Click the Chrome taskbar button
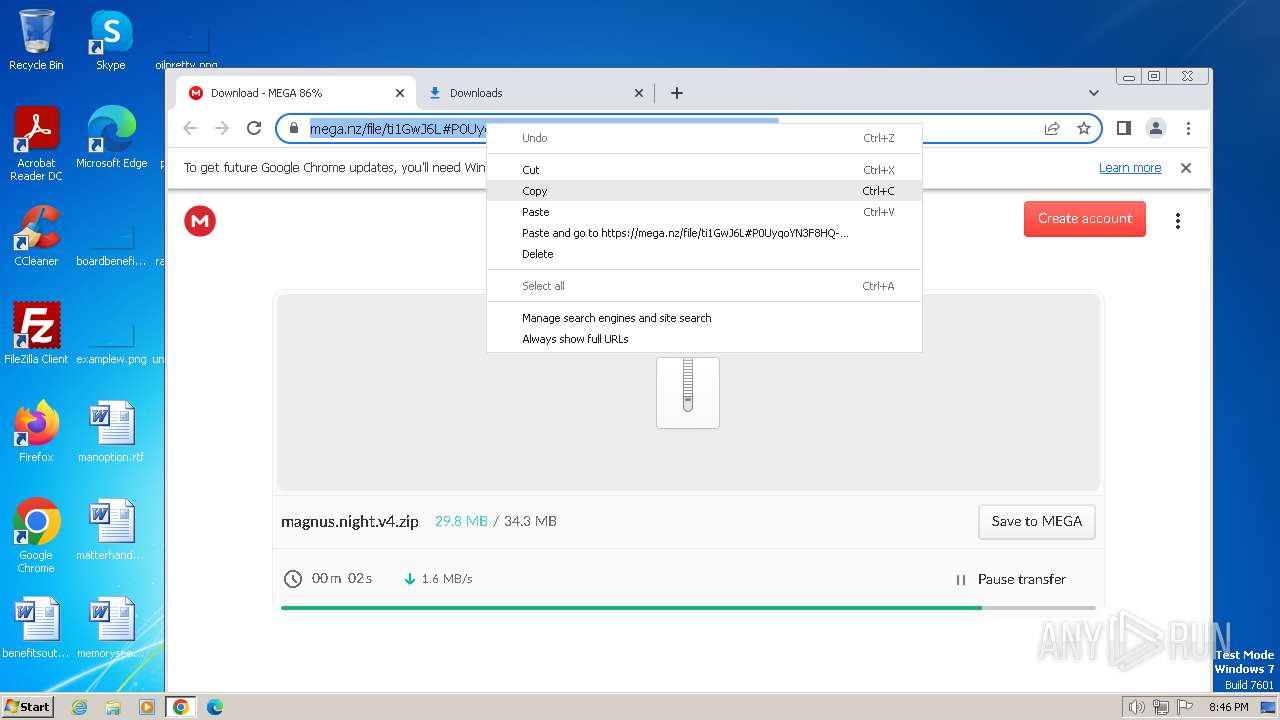Viewport: 1280px width, 720px height. (181, 707)
